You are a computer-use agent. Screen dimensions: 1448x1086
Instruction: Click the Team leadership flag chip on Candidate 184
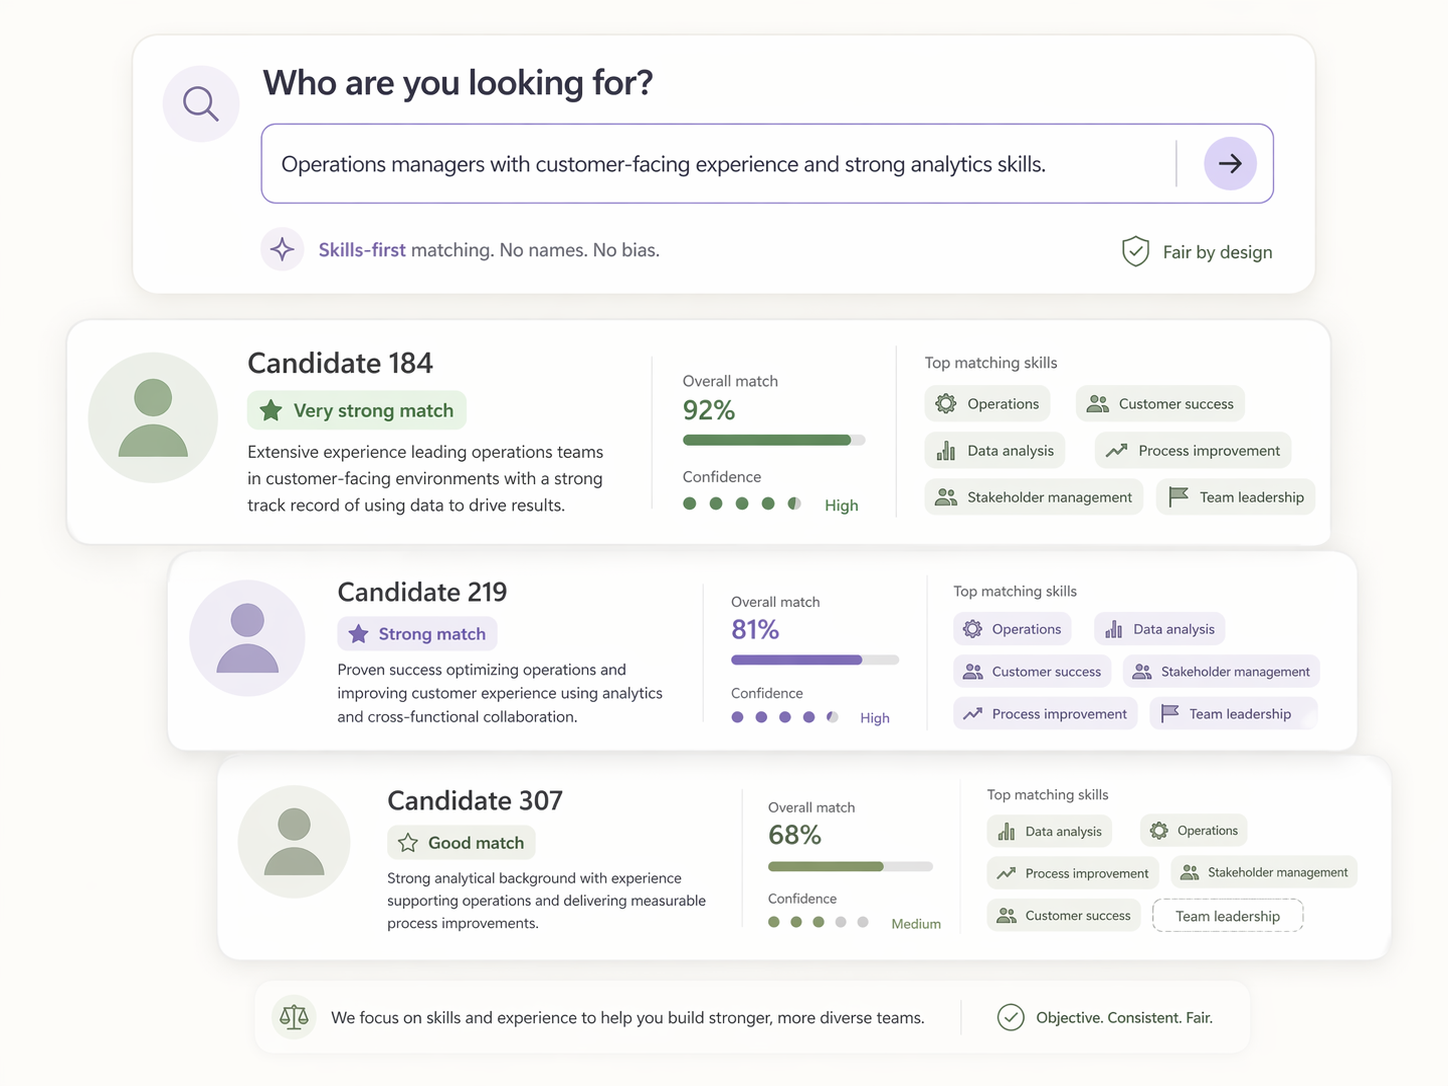pyautogui.click(x=1236, y=497)
